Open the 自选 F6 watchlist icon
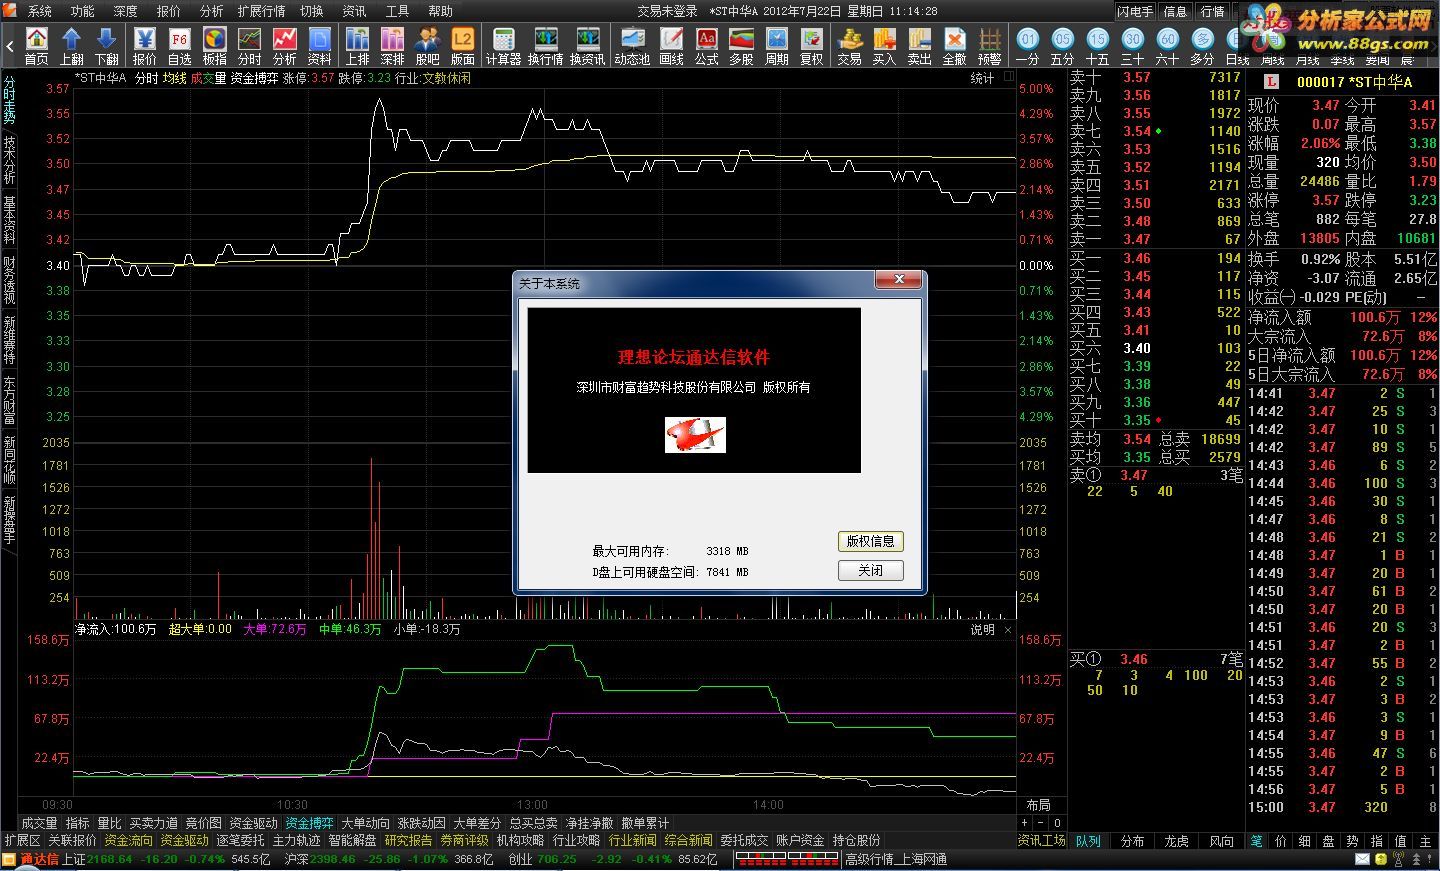Screen dimensions: 1440x871 (x=180, y=46)
